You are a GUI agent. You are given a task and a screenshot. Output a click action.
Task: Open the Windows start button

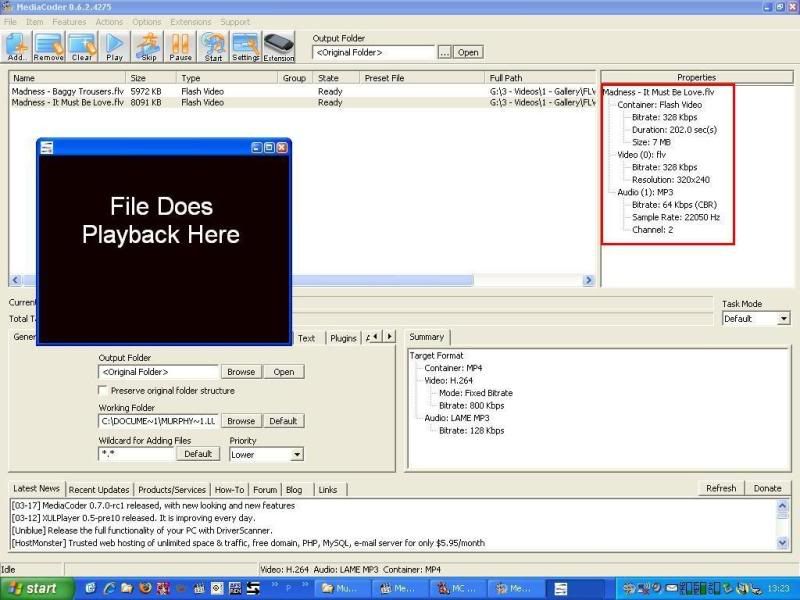[36, 588]
